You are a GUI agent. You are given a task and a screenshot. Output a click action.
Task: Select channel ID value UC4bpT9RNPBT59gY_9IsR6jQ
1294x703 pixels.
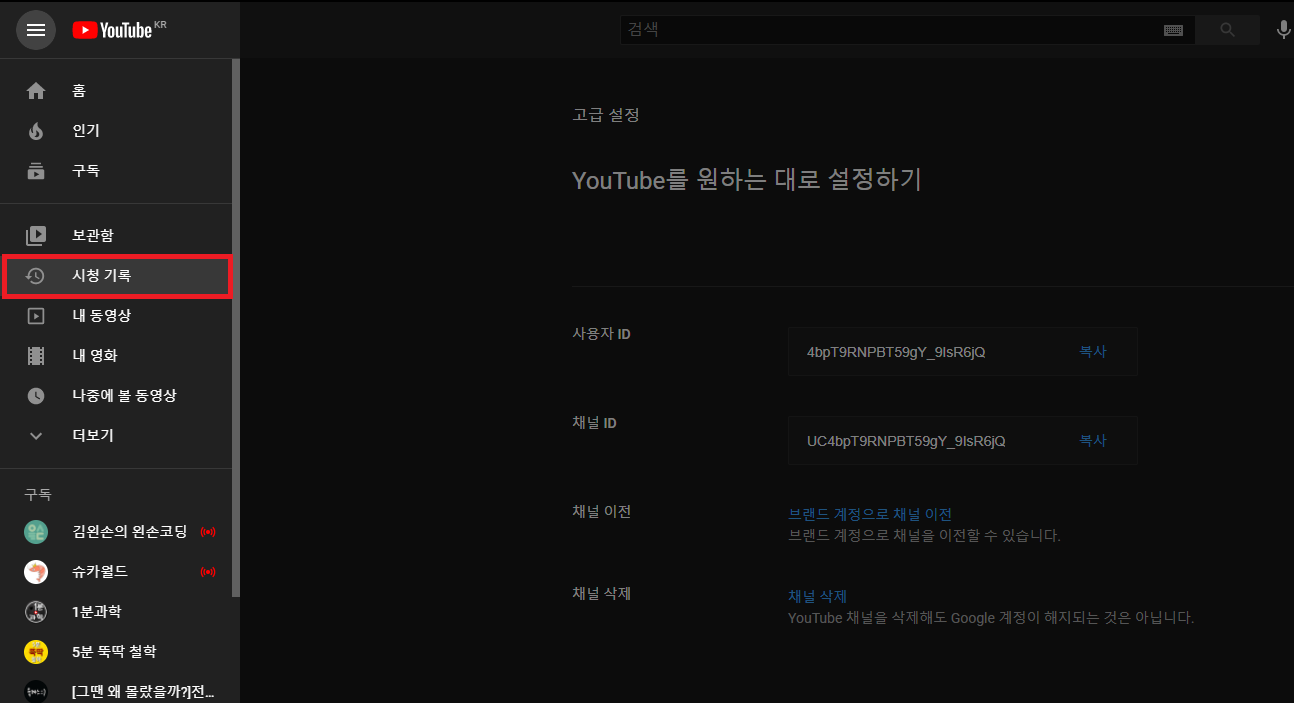pyautogui.click(x=906, y=441)
